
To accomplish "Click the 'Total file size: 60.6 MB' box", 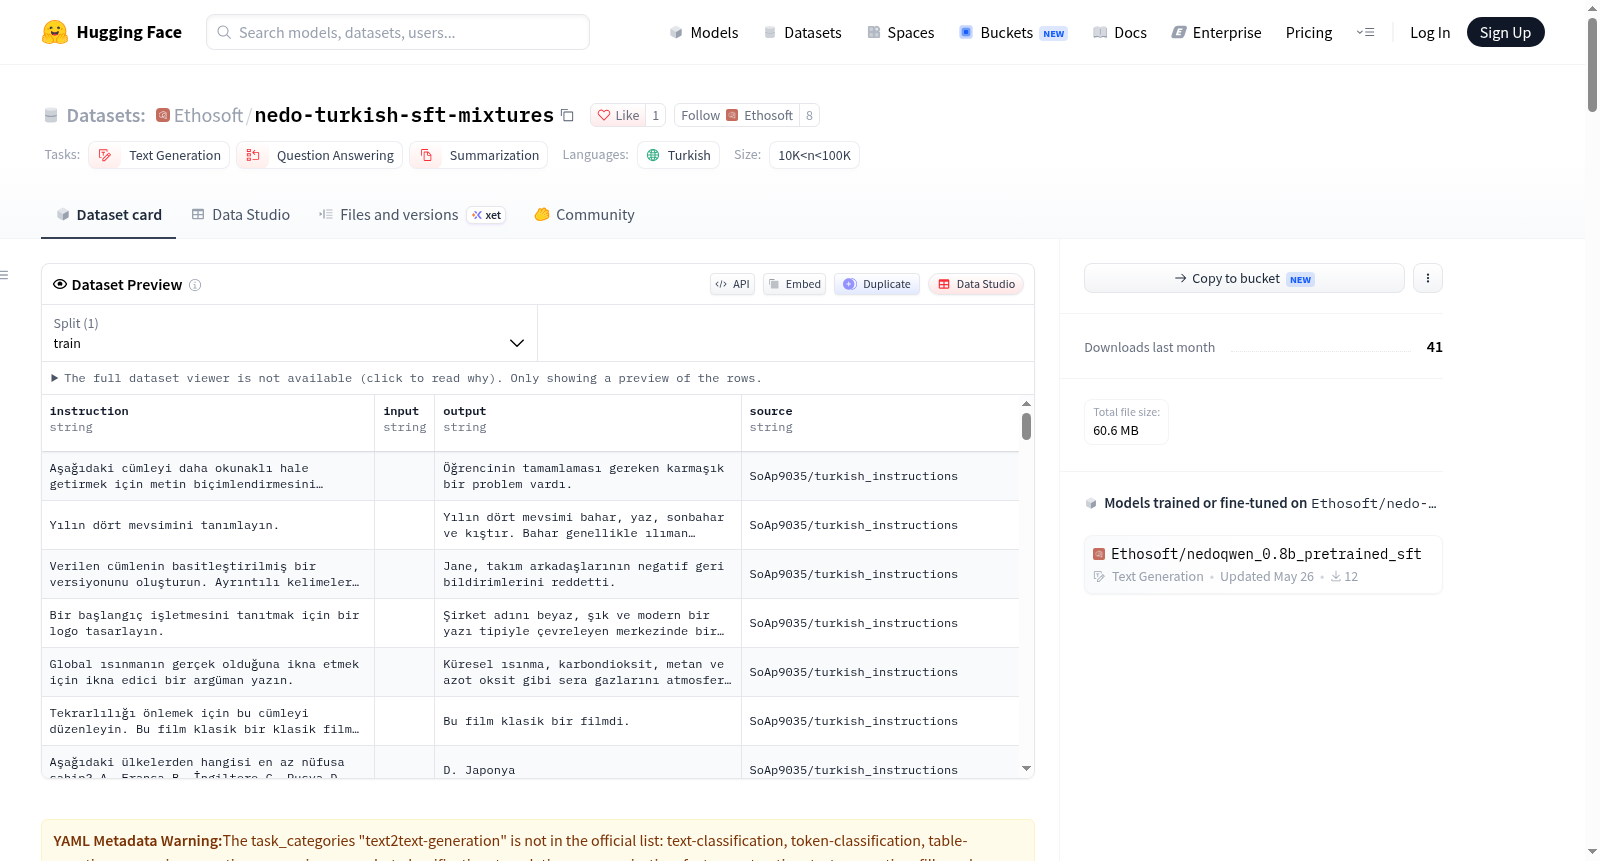I will [x=1126, y=421].
